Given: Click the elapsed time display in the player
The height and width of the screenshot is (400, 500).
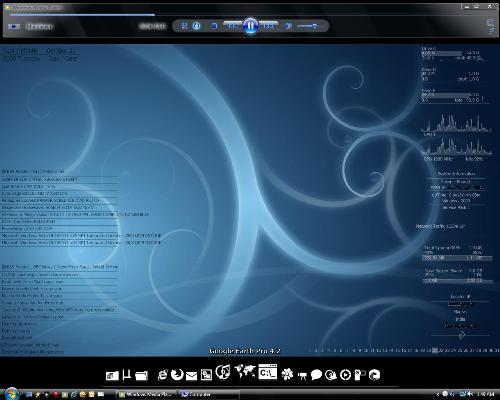Looking at the screenshot, I should pos(152,26).
